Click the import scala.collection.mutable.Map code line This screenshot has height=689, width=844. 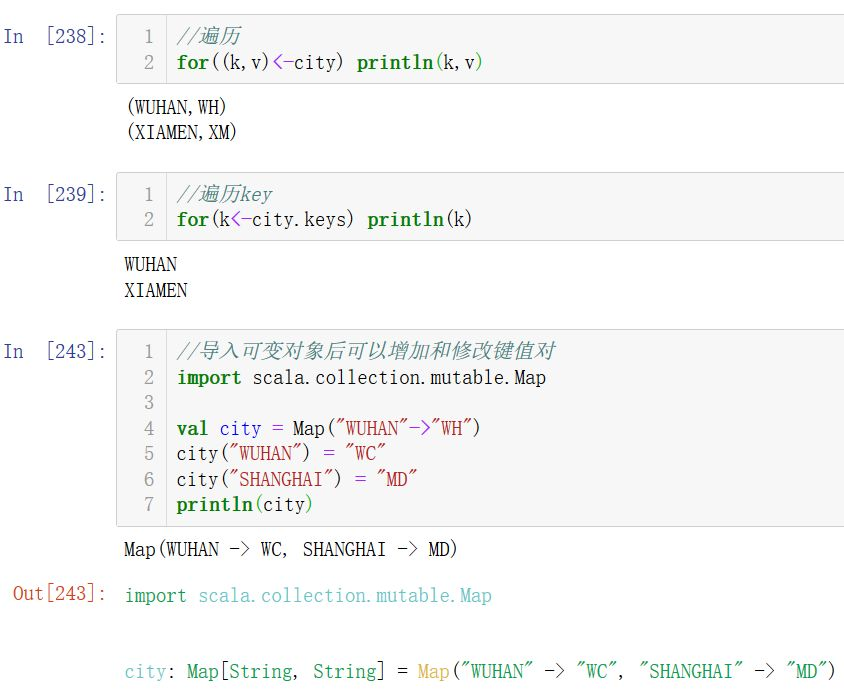pos(361,377)
